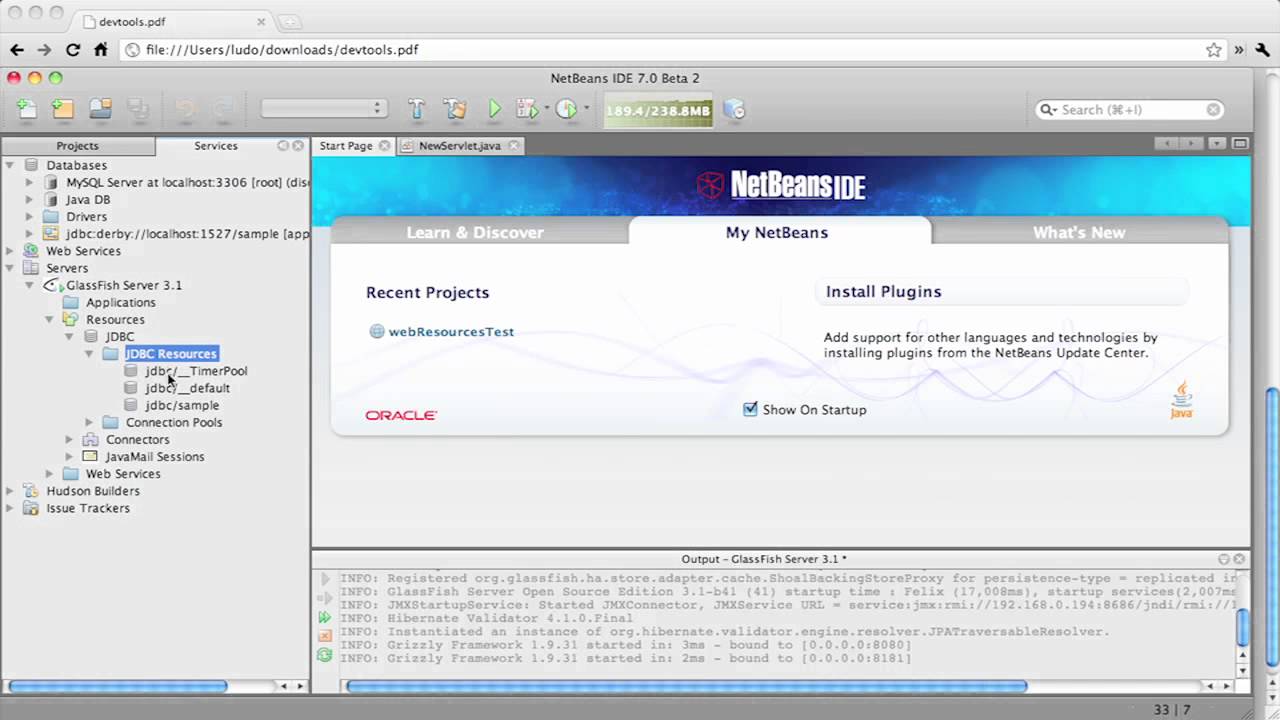Click the Services panel horizontal scrollbar
The height and width of the screenshot is (720, 1280).
(x=118, y=686)
